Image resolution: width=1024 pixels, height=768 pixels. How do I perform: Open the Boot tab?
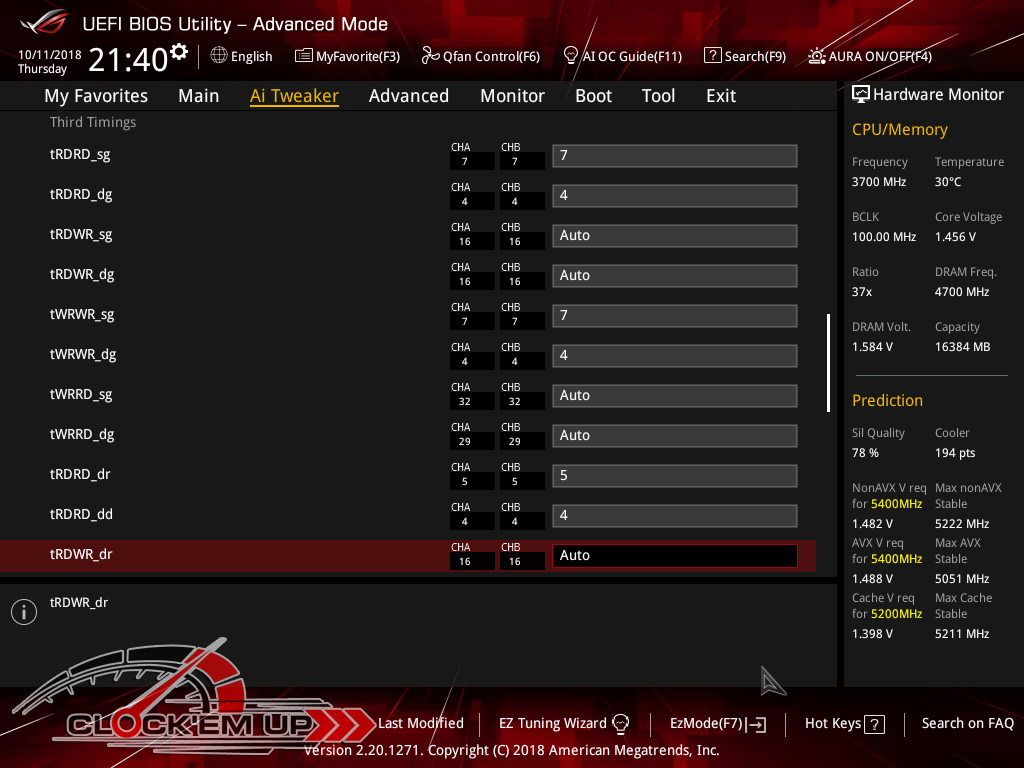[x=593, y=96]
